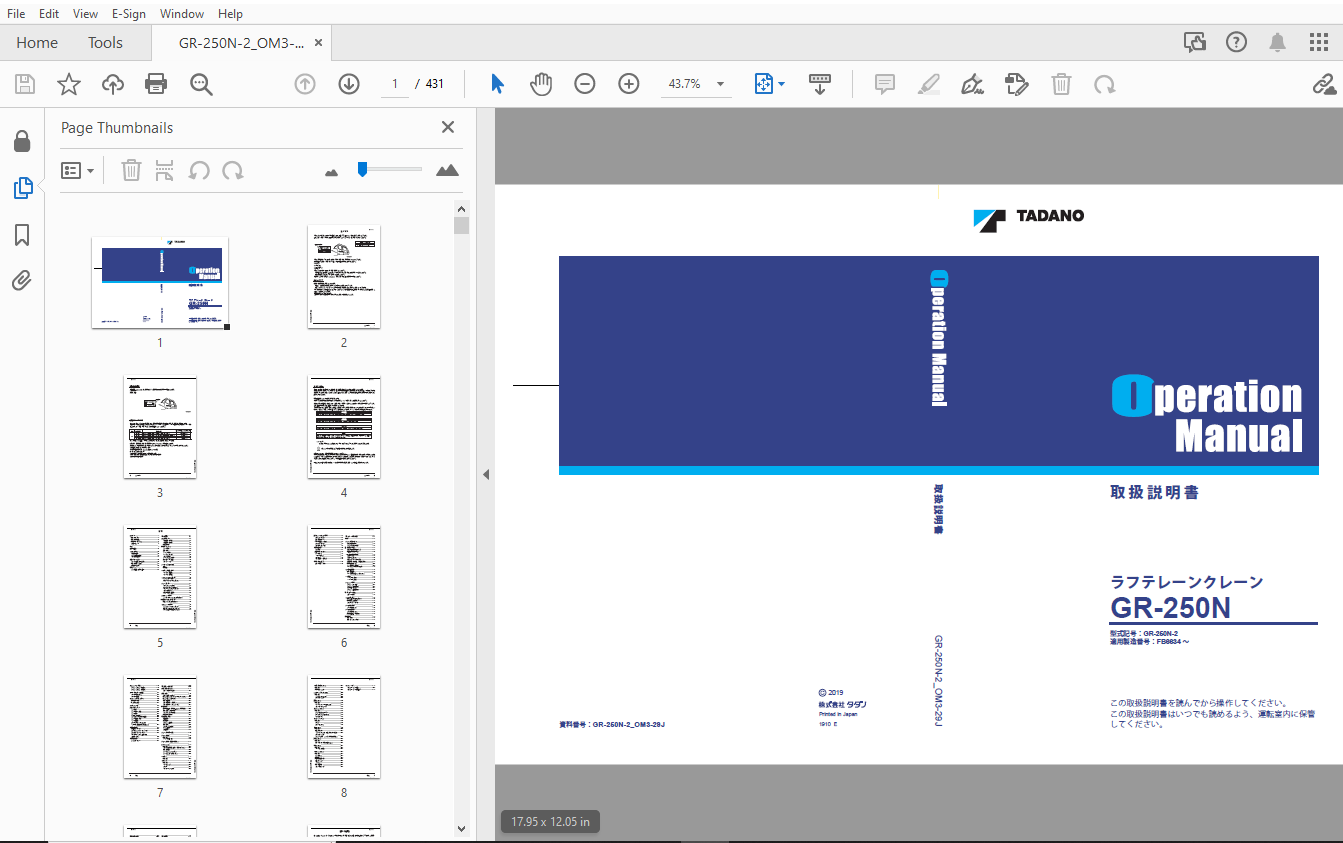Click the page number input field
The height and width of the screenshot is (843, 1343).
click(x=395, y=84)
